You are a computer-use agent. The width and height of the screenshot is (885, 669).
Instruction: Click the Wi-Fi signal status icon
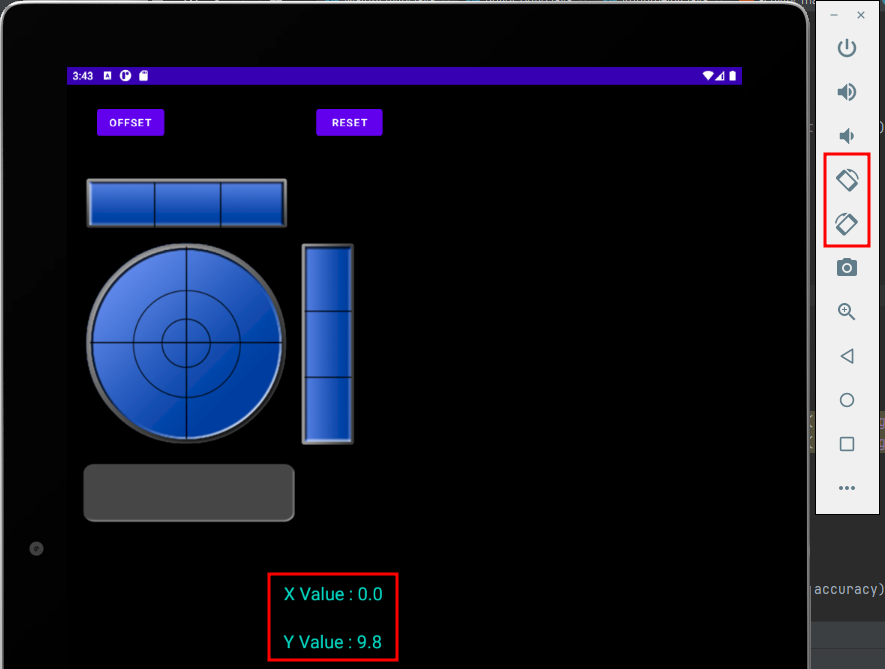[x=708, y=76]
